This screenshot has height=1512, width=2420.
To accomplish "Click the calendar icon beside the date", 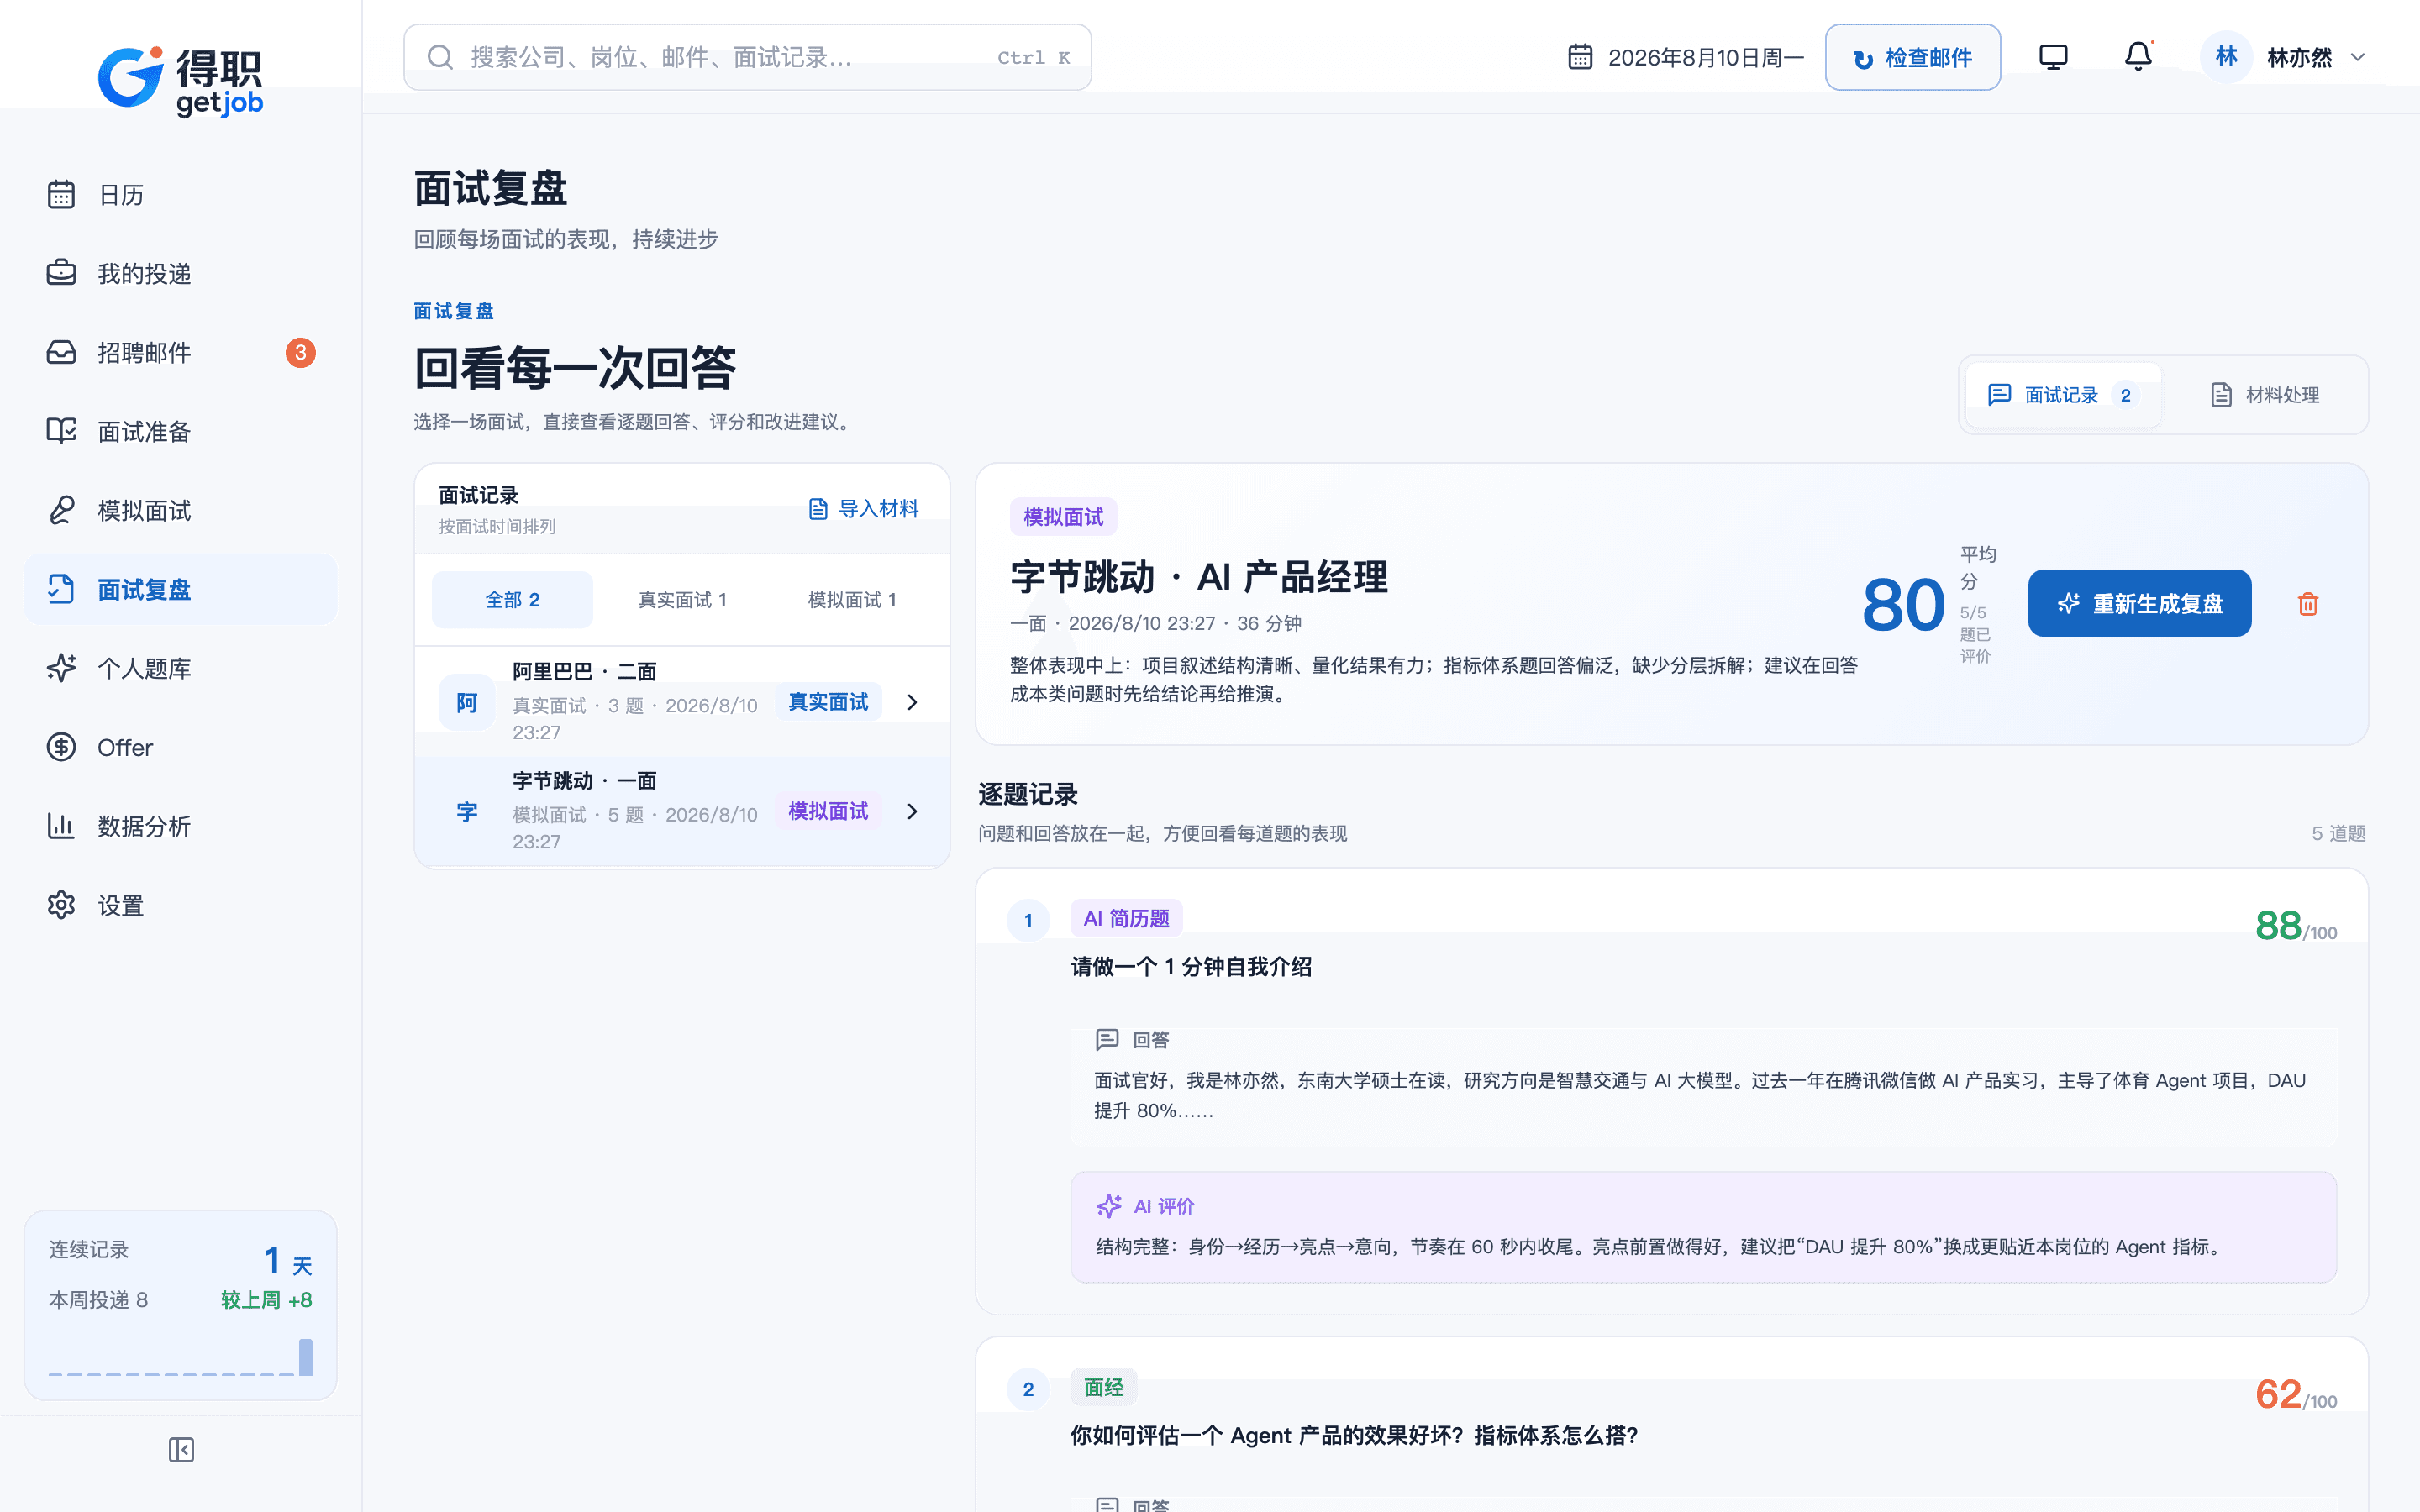I will coord(1580,57).
